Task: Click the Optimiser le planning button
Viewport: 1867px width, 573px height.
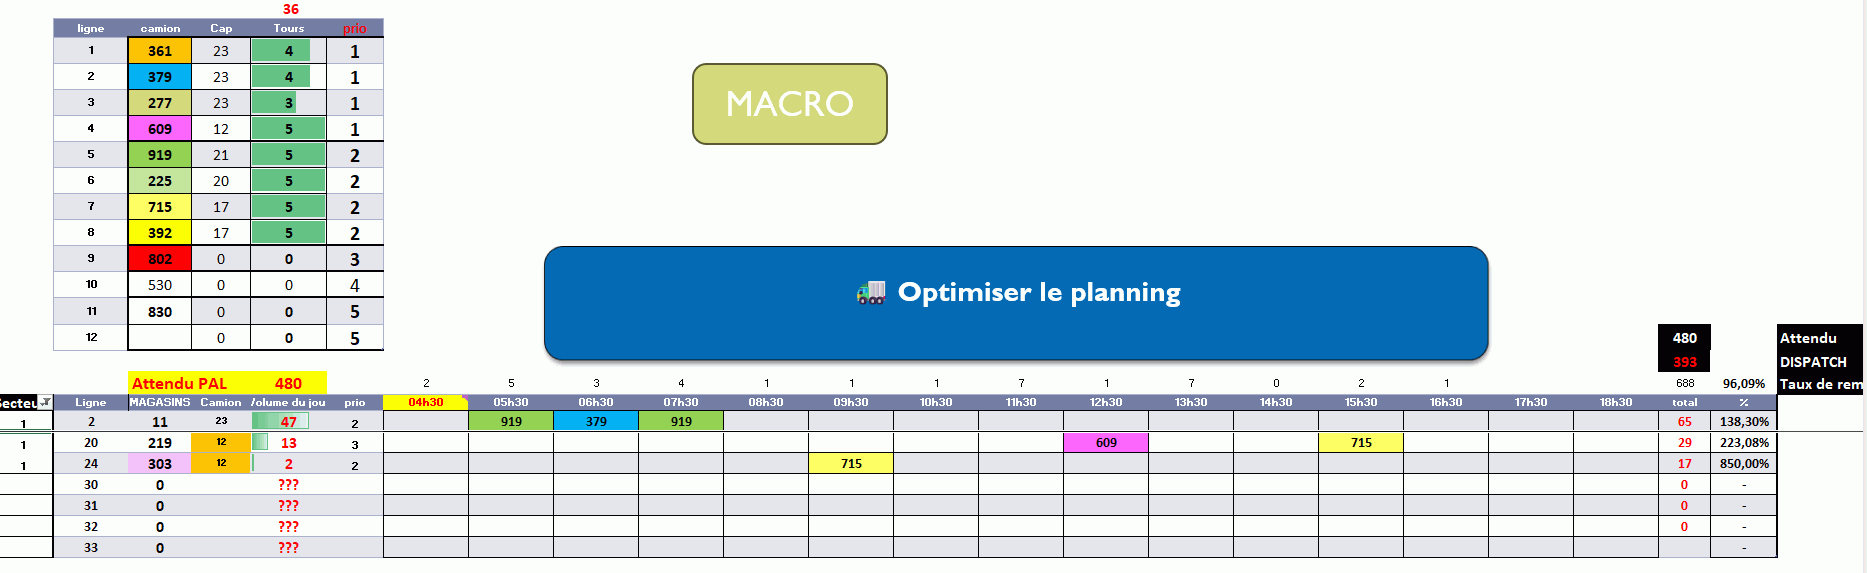Action: 1016,303
